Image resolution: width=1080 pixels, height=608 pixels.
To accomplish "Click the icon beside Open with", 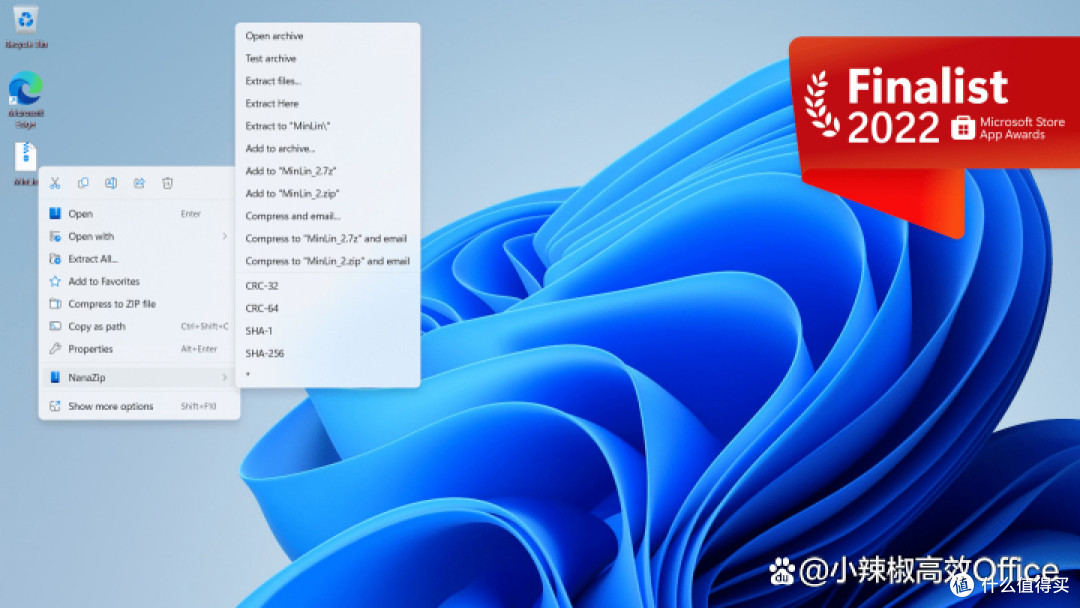I will tap(55, 236).
